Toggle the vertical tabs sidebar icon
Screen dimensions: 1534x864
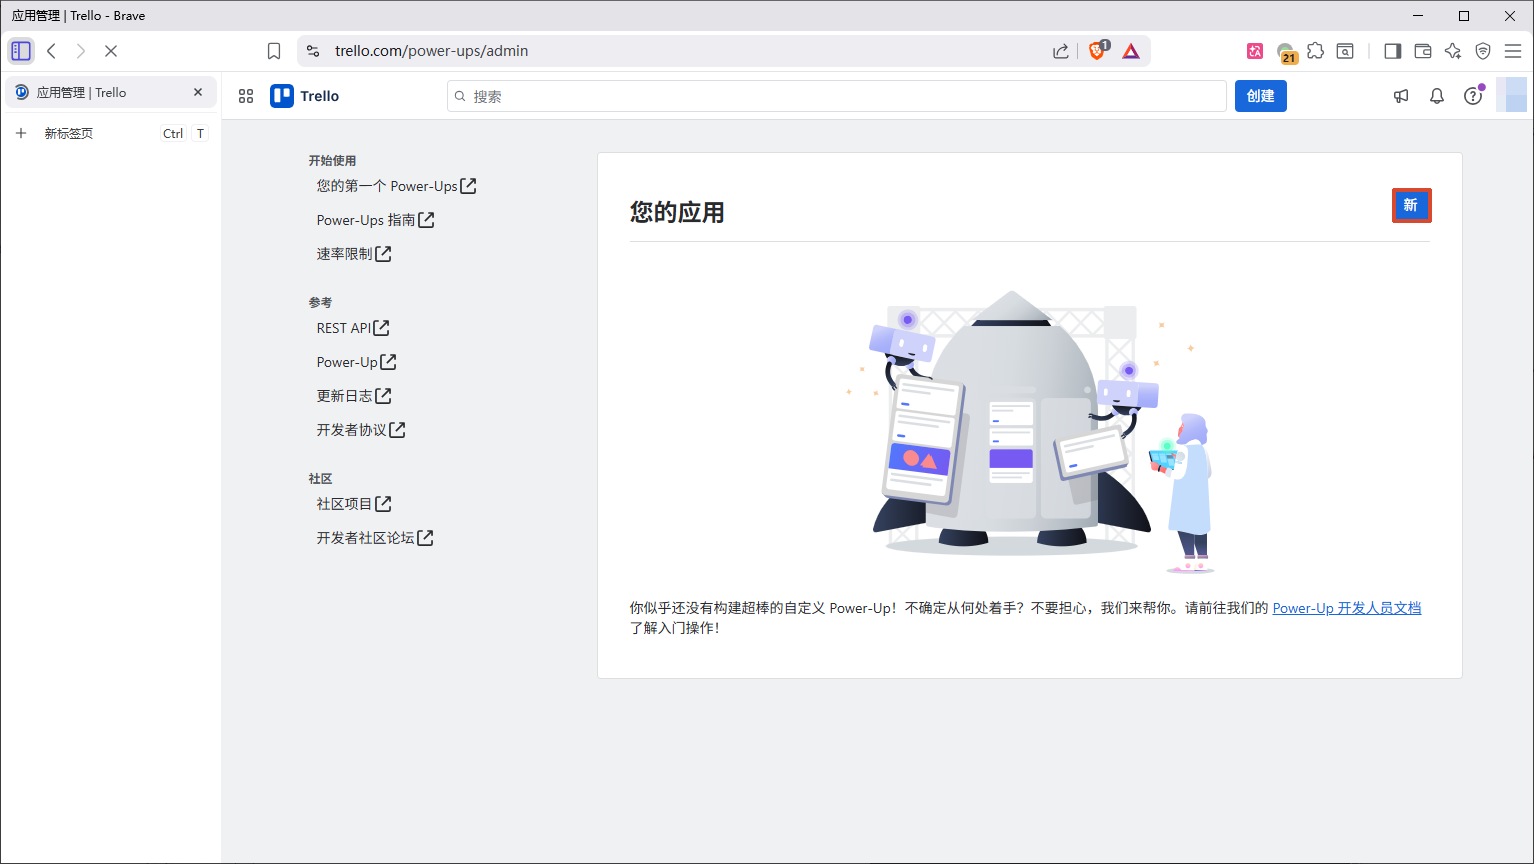[x=21, y=51]
